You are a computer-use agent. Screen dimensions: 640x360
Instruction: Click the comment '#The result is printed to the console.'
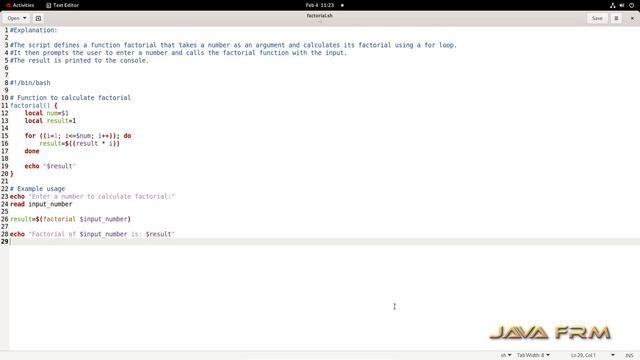[80, 60]
